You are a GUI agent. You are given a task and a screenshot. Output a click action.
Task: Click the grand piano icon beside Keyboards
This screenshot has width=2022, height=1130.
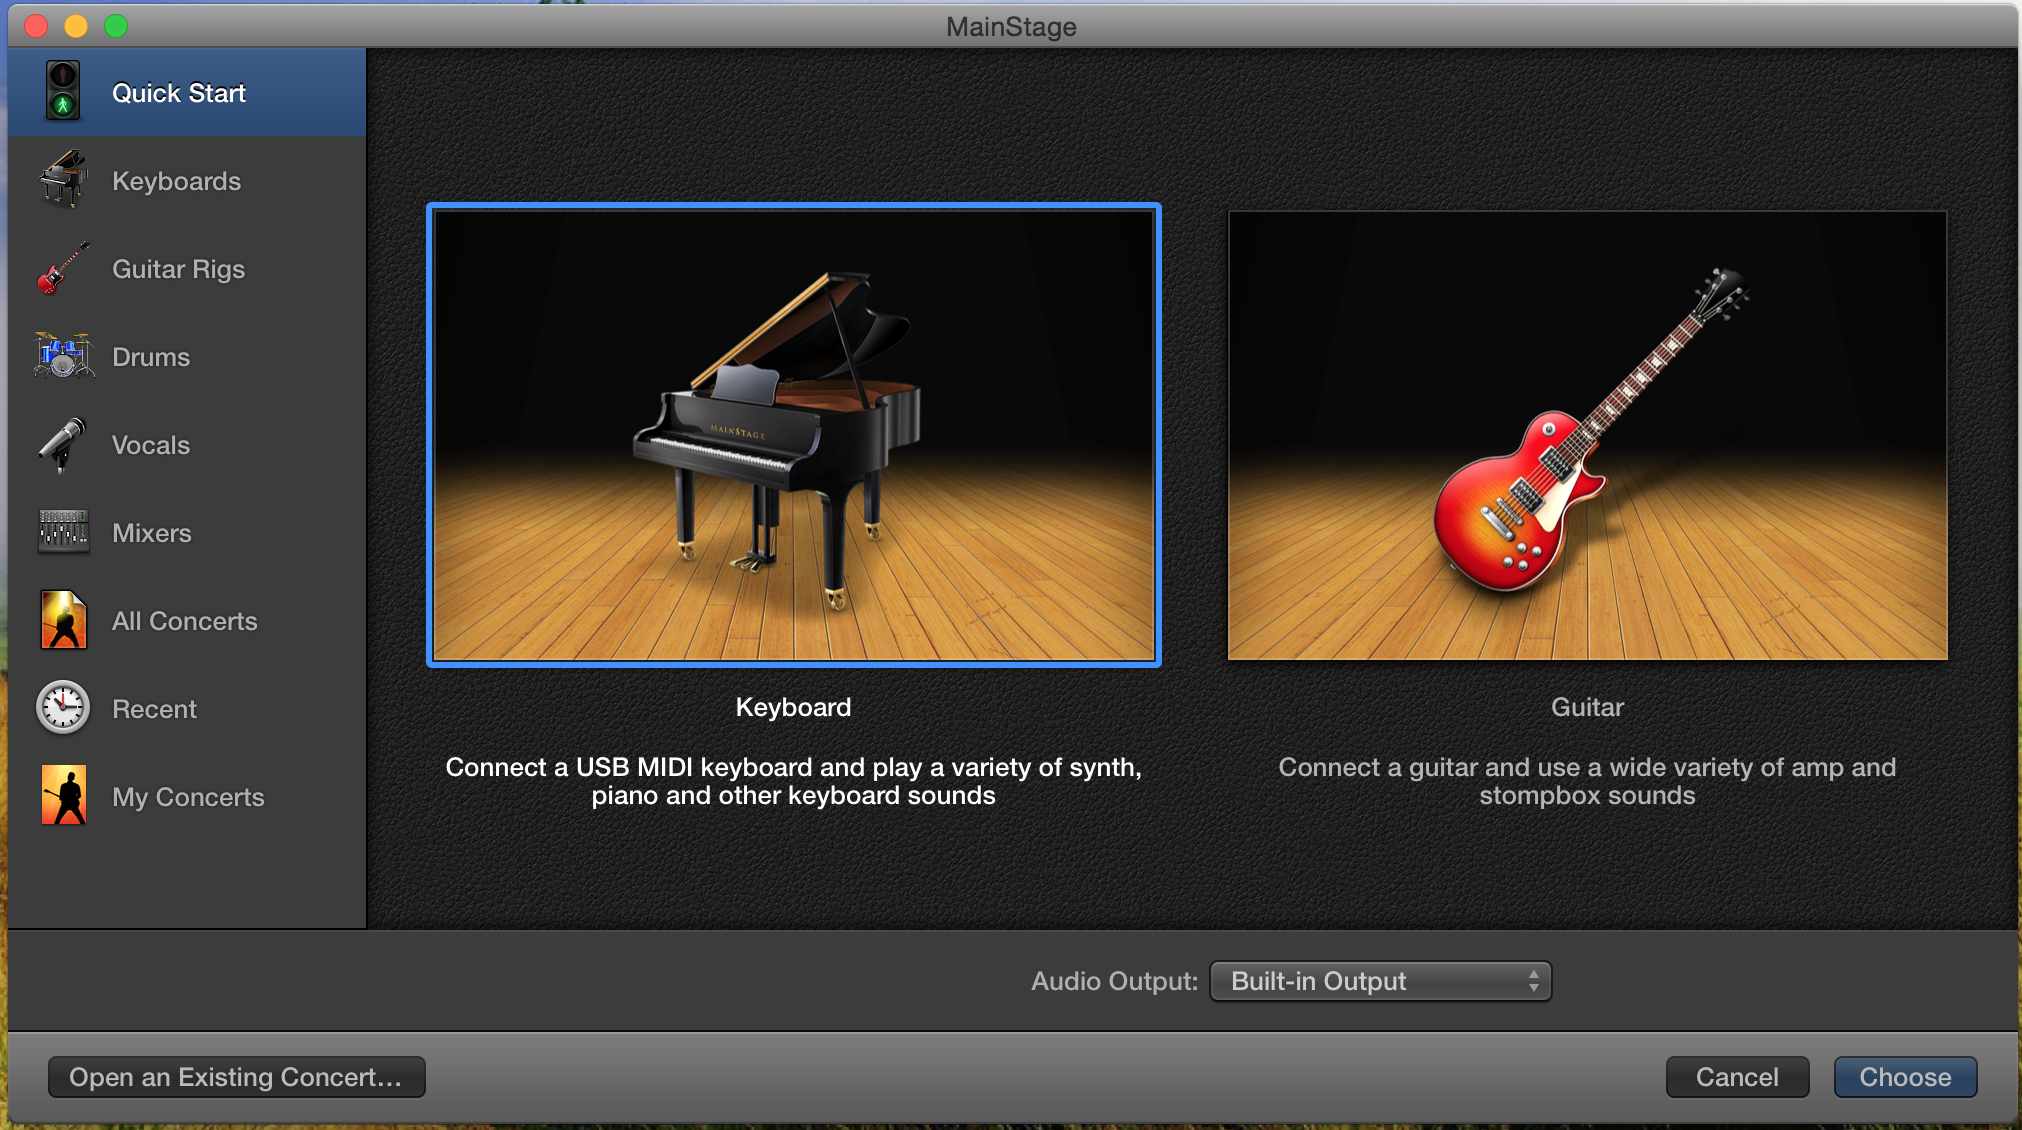coord(63,180)
